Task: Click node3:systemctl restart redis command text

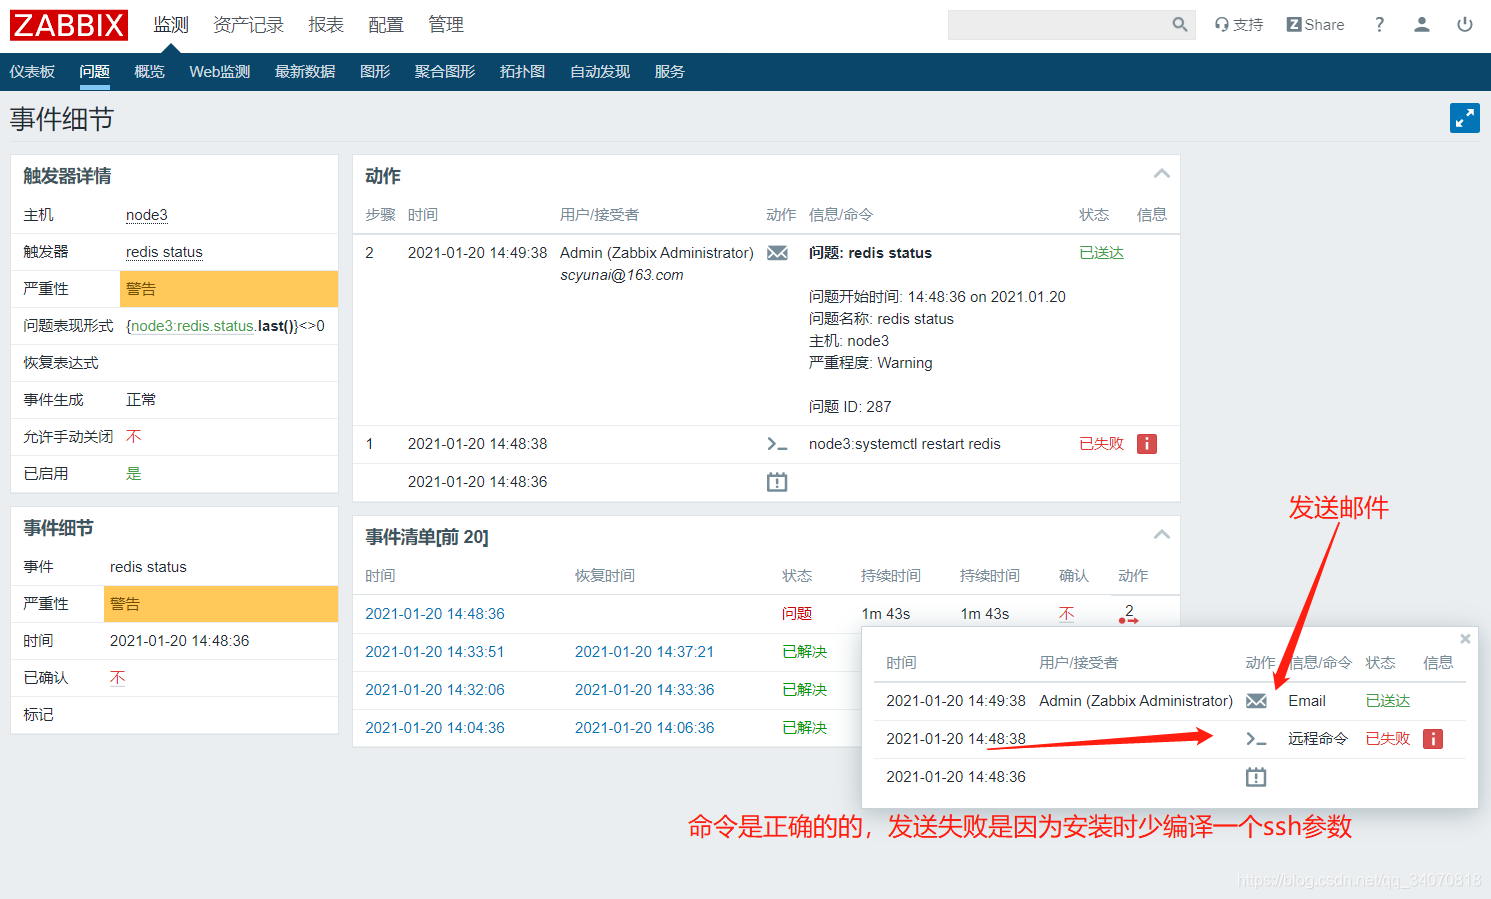Action: point(905,444)
